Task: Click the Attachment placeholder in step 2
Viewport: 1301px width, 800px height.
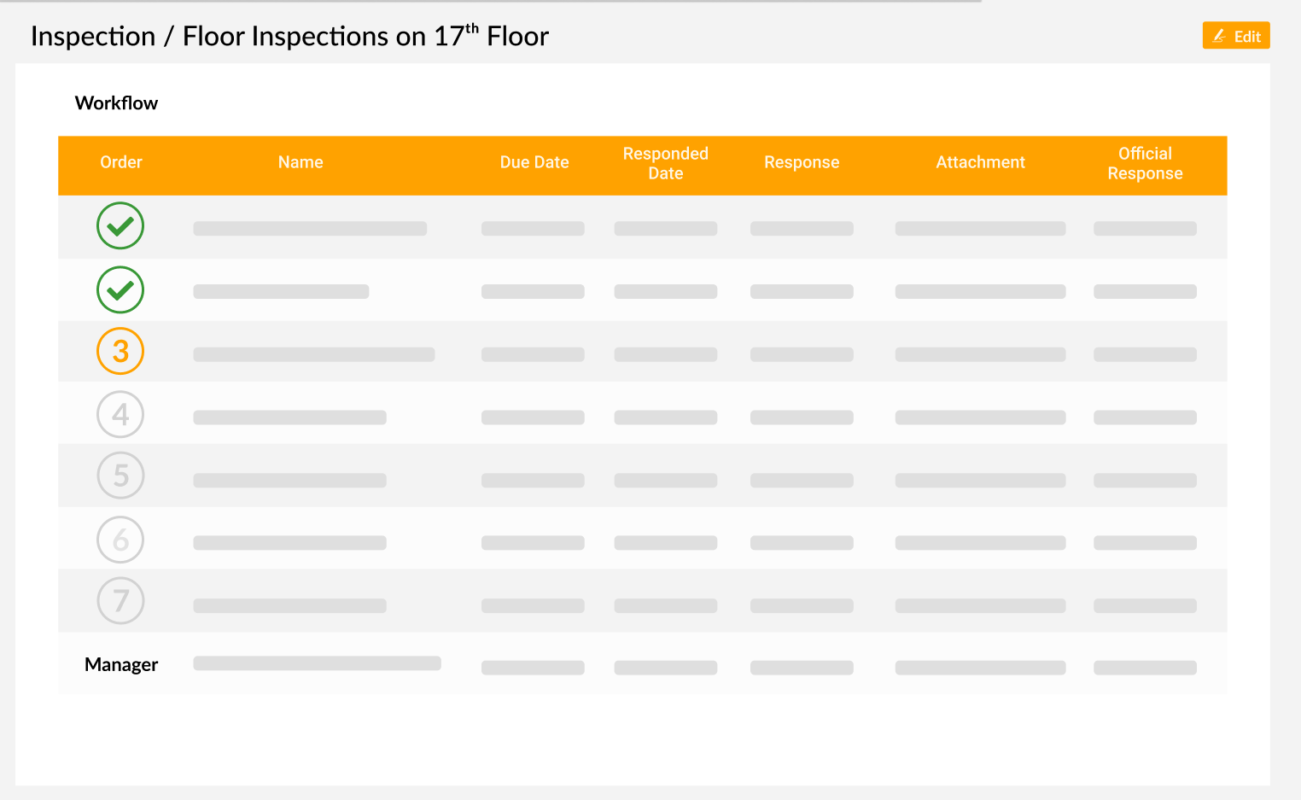Action: click(980, 291)
